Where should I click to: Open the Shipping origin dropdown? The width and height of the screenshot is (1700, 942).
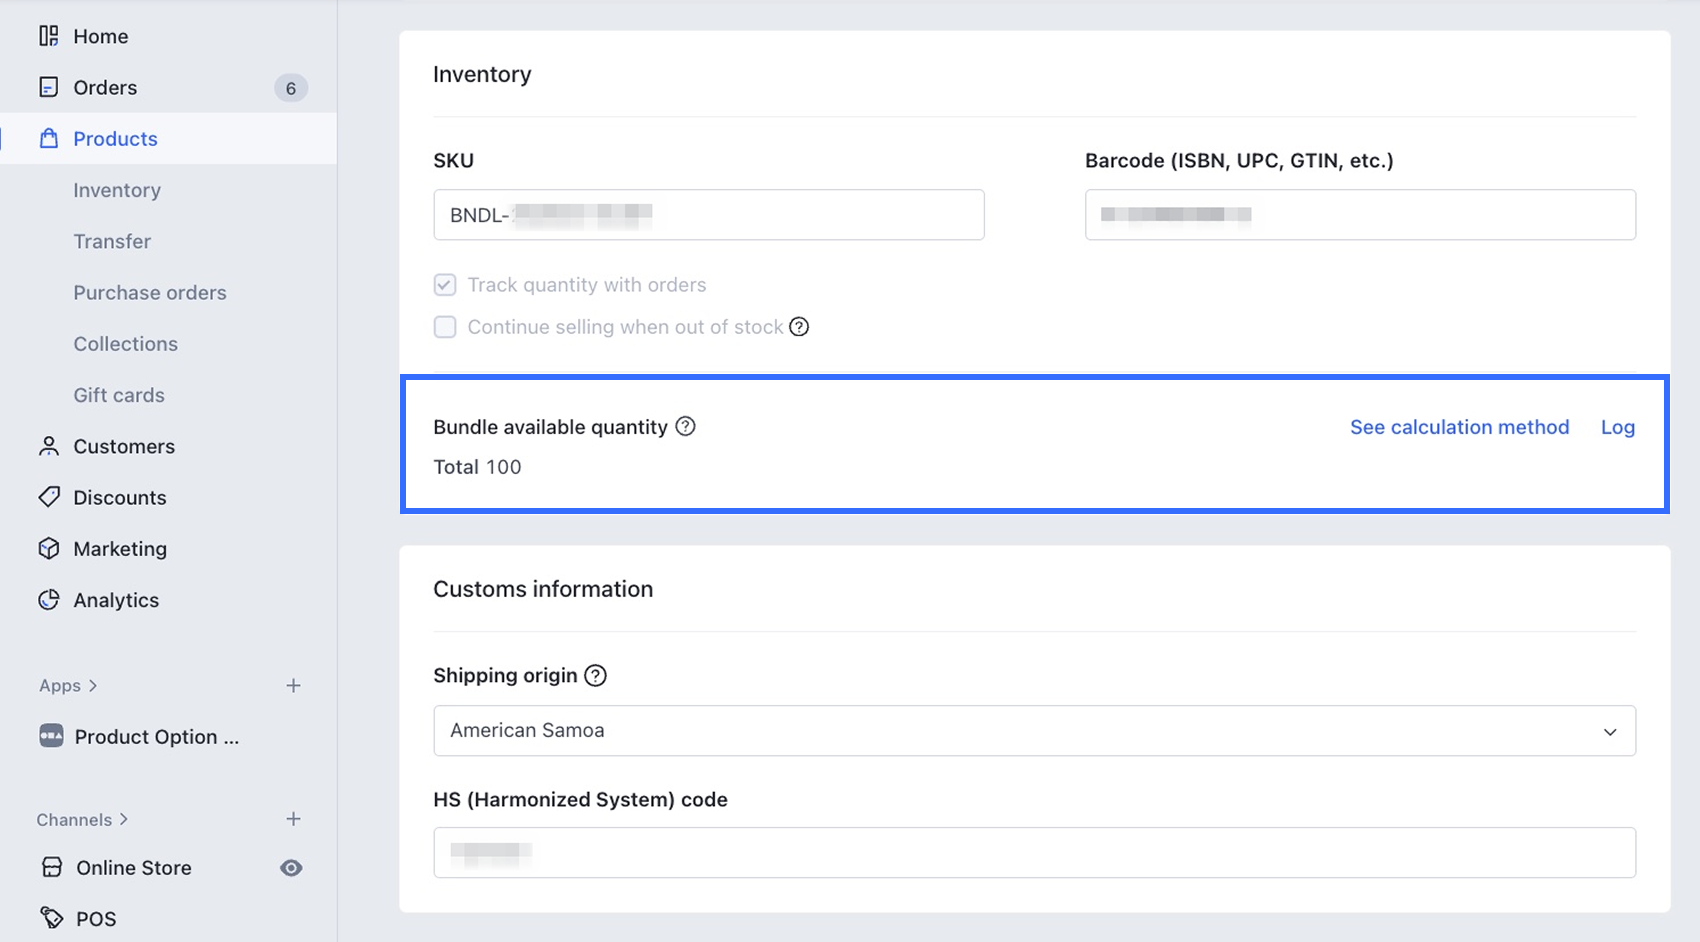1034,731
